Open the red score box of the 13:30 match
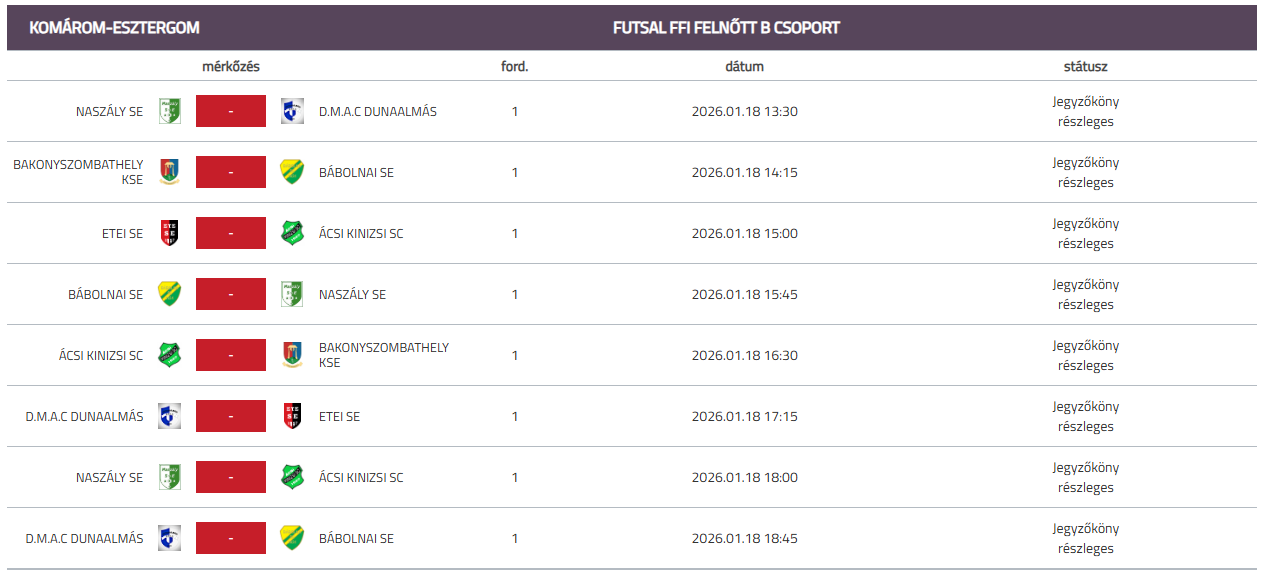Viewport: 1266px width, 585px height. coord(231,111)
